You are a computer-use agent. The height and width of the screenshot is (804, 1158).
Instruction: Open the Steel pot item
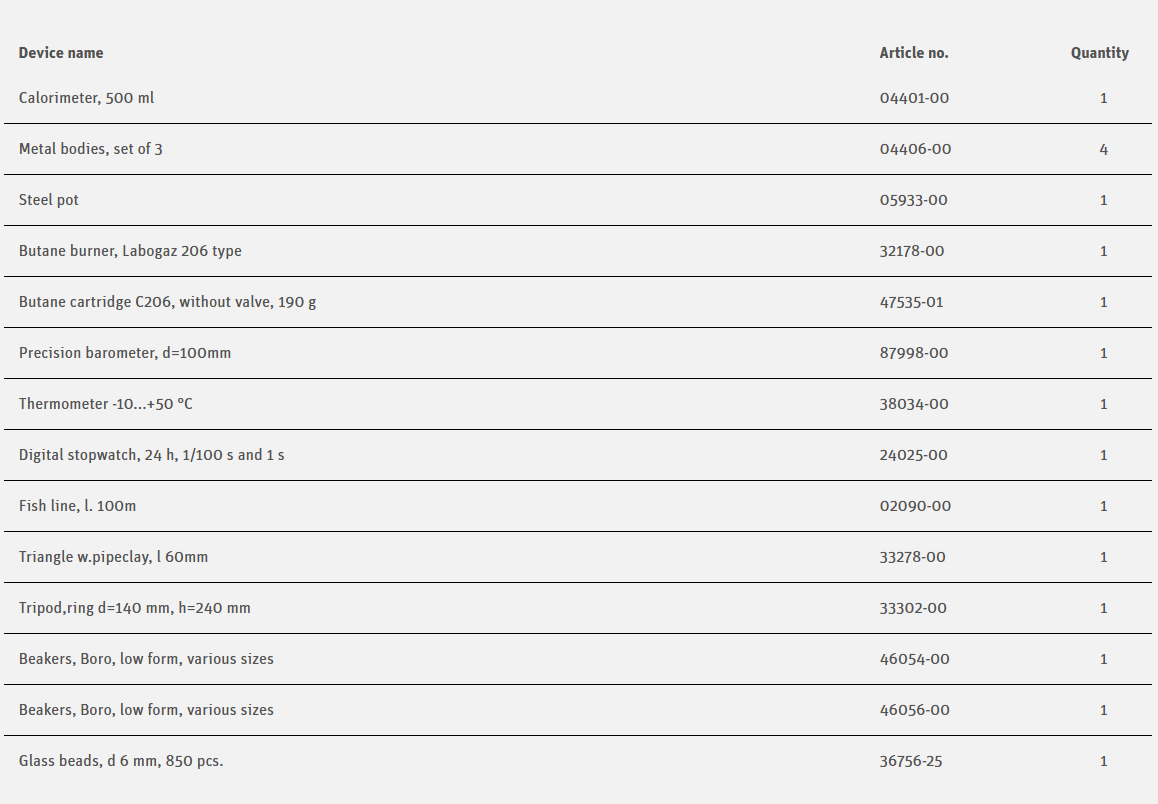(49, 200)
